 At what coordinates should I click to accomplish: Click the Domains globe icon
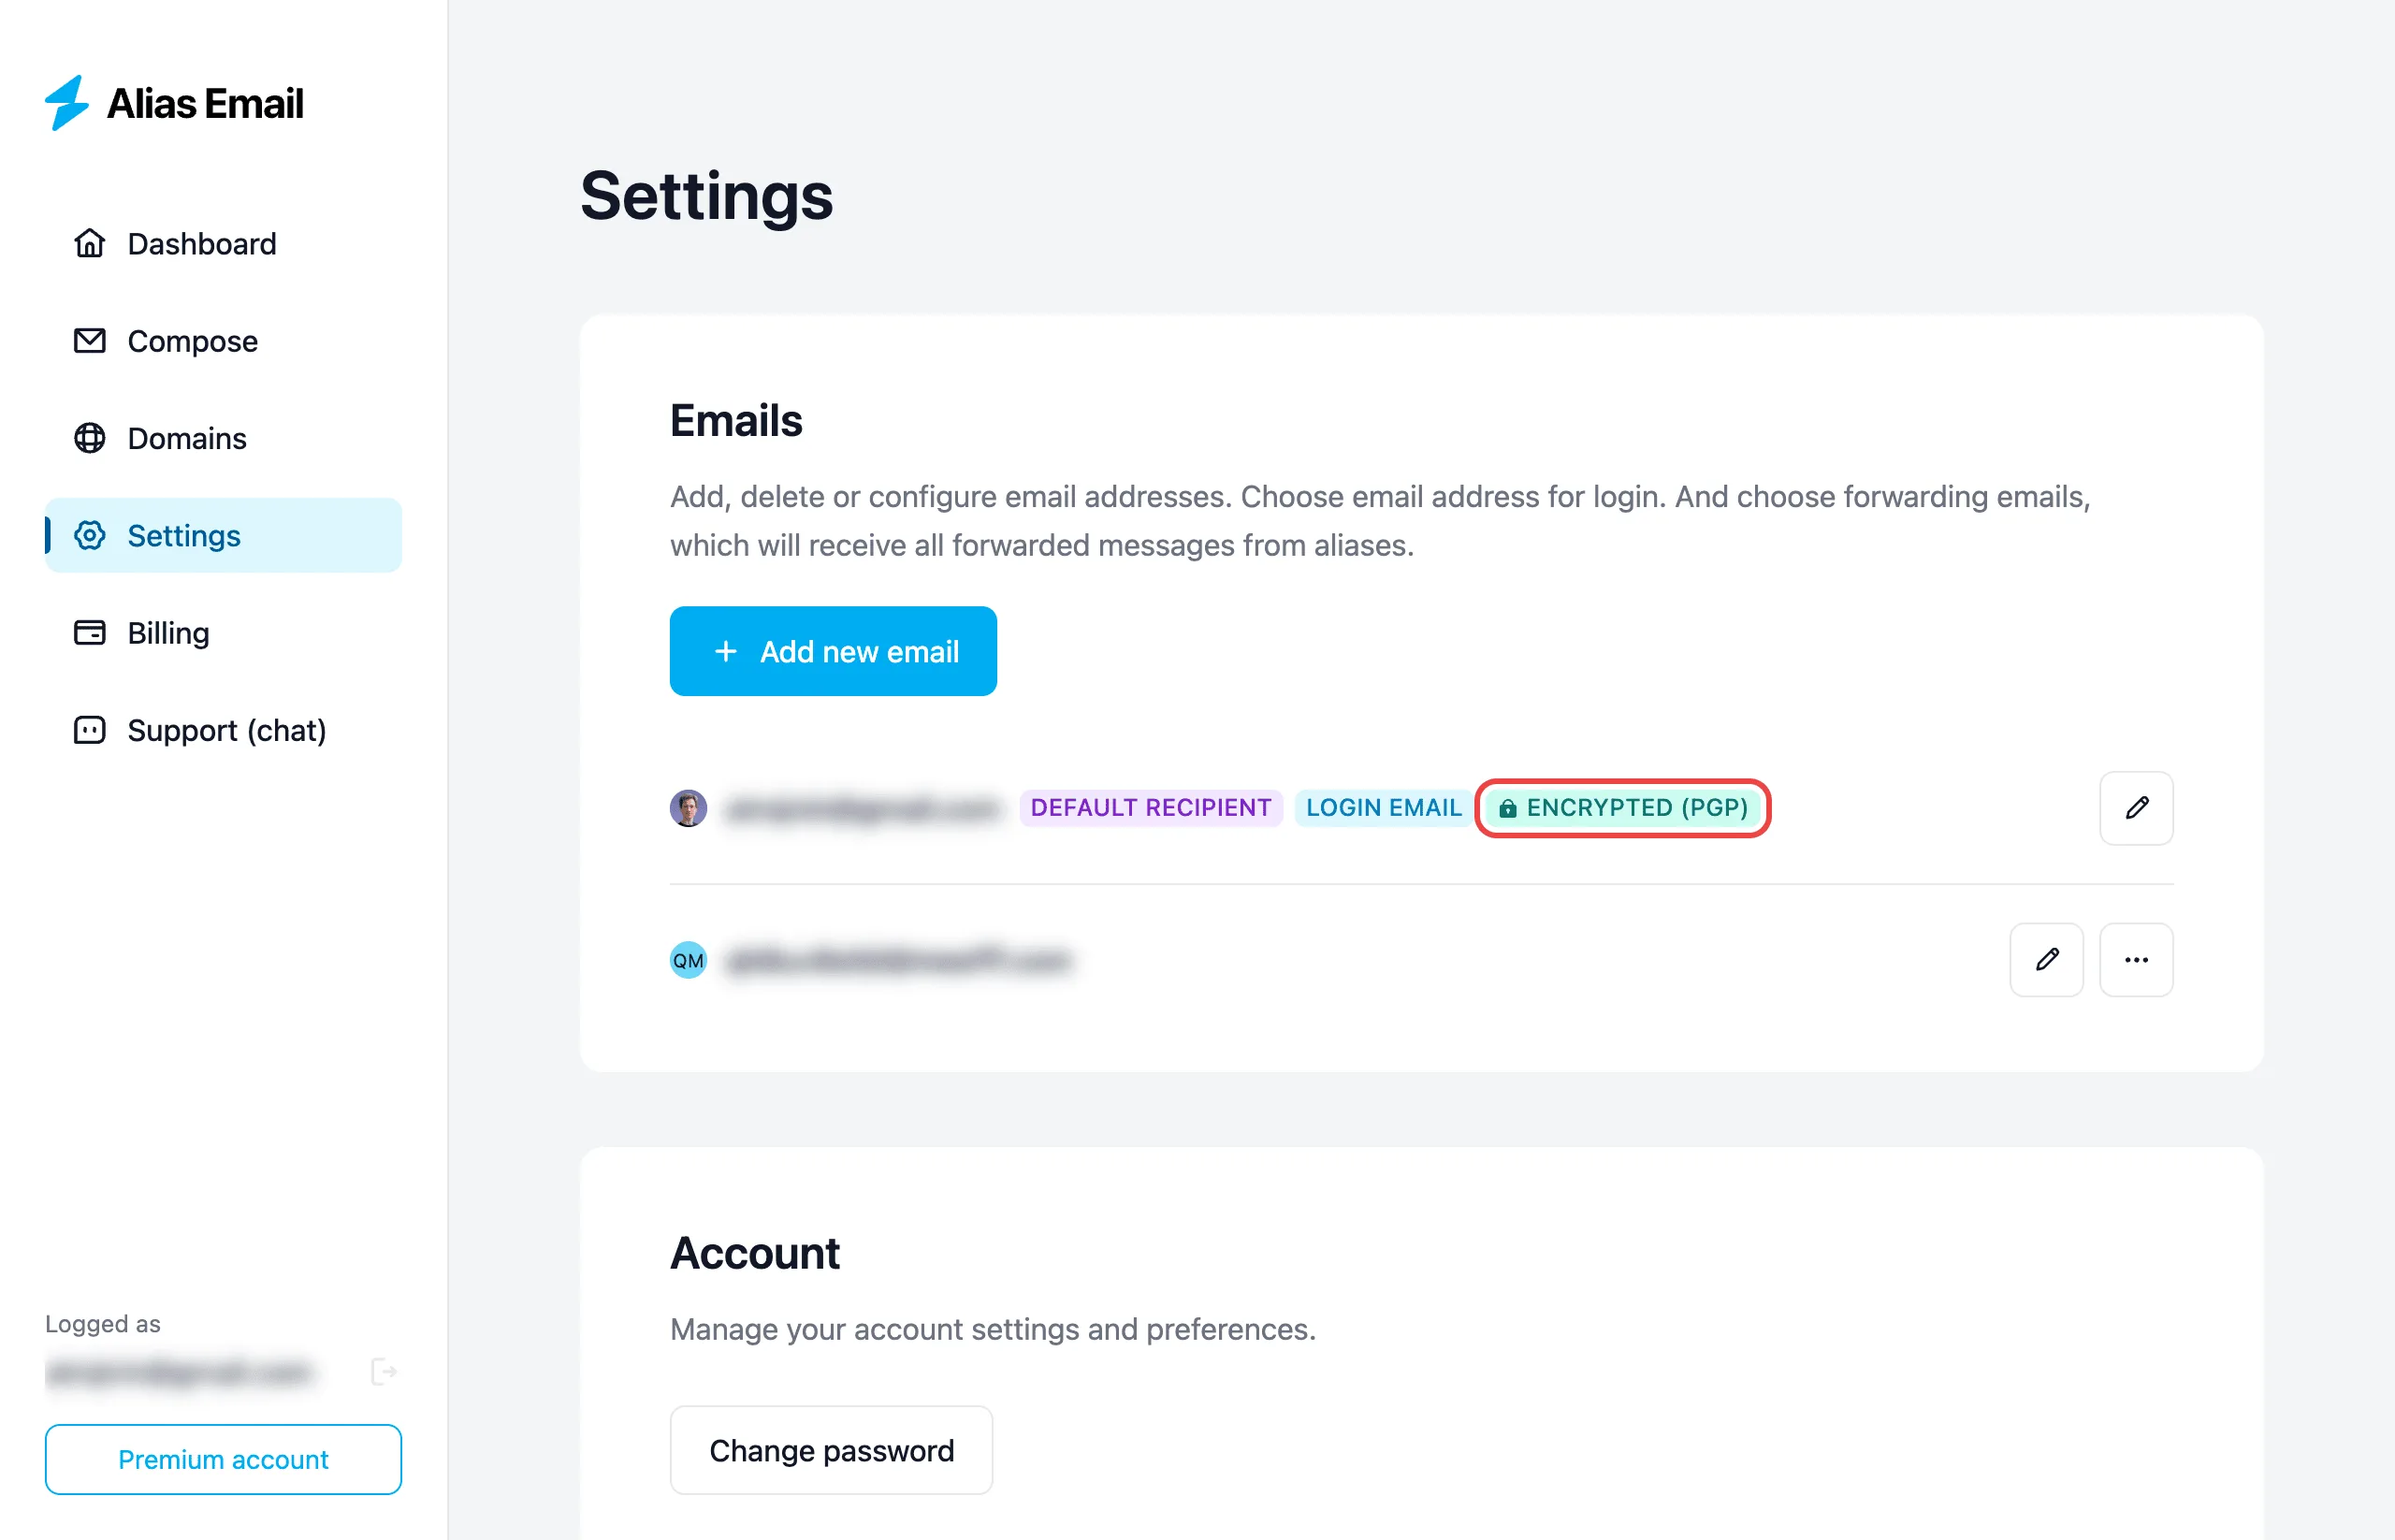(x=90, y=438)
